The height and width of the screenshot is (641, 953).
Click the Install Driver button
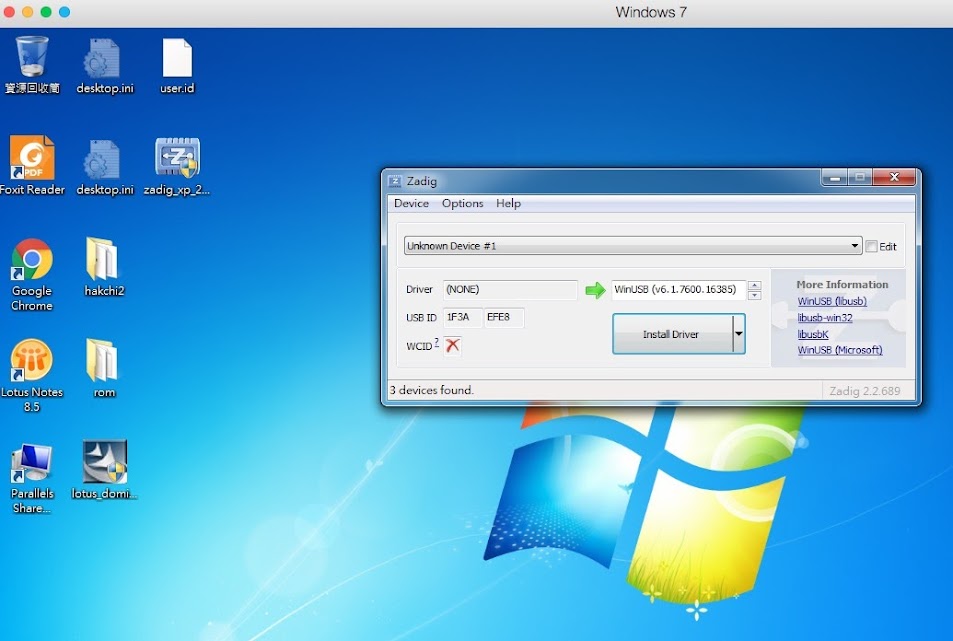pyautogui.click(x=671, y=334)
